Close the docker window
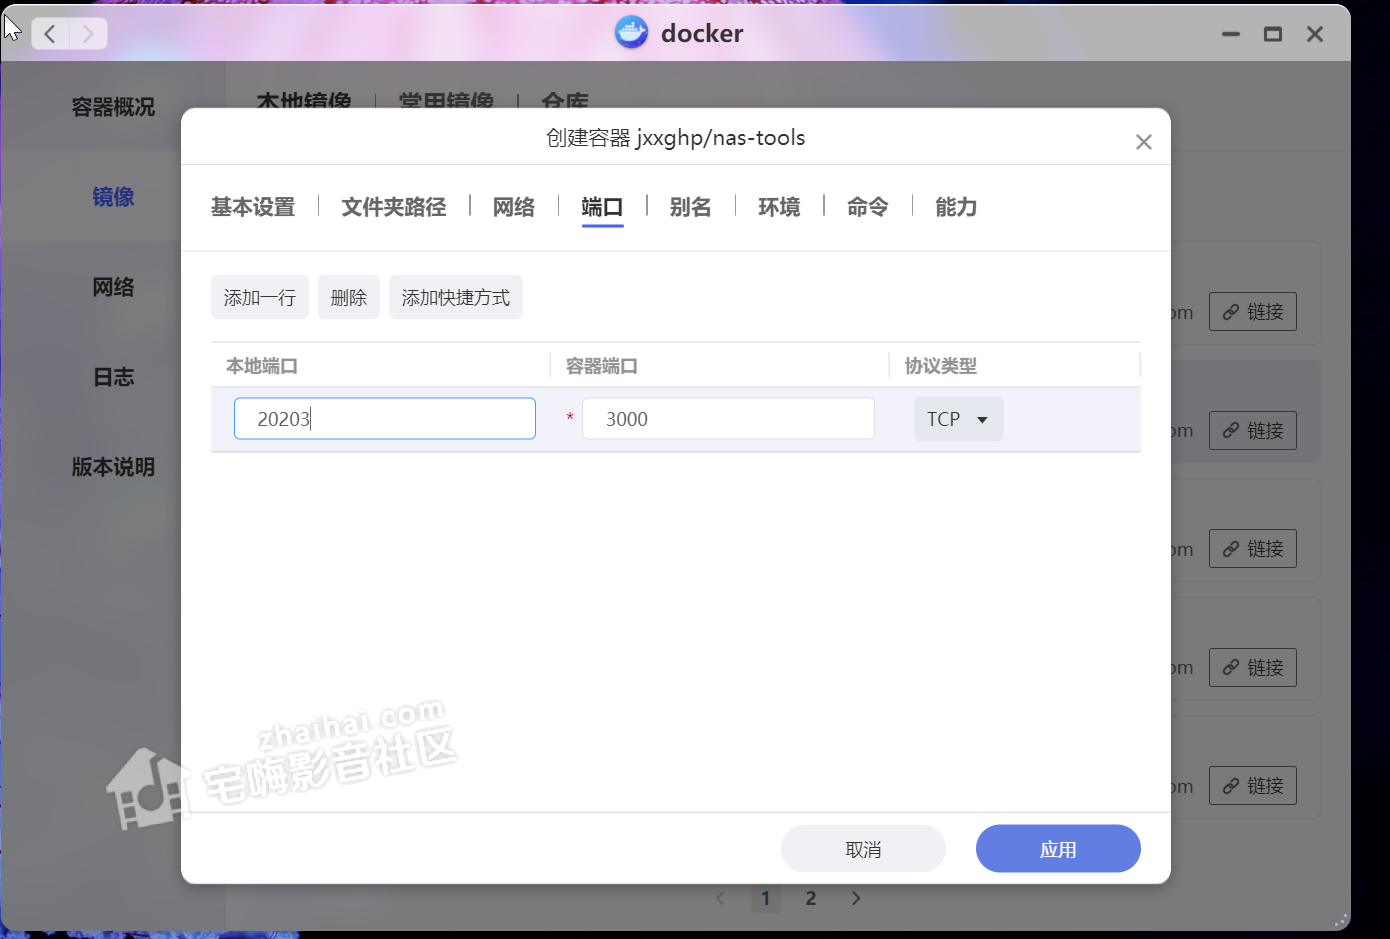The height and width of the screenshot is (939, 1390). 1315,34
